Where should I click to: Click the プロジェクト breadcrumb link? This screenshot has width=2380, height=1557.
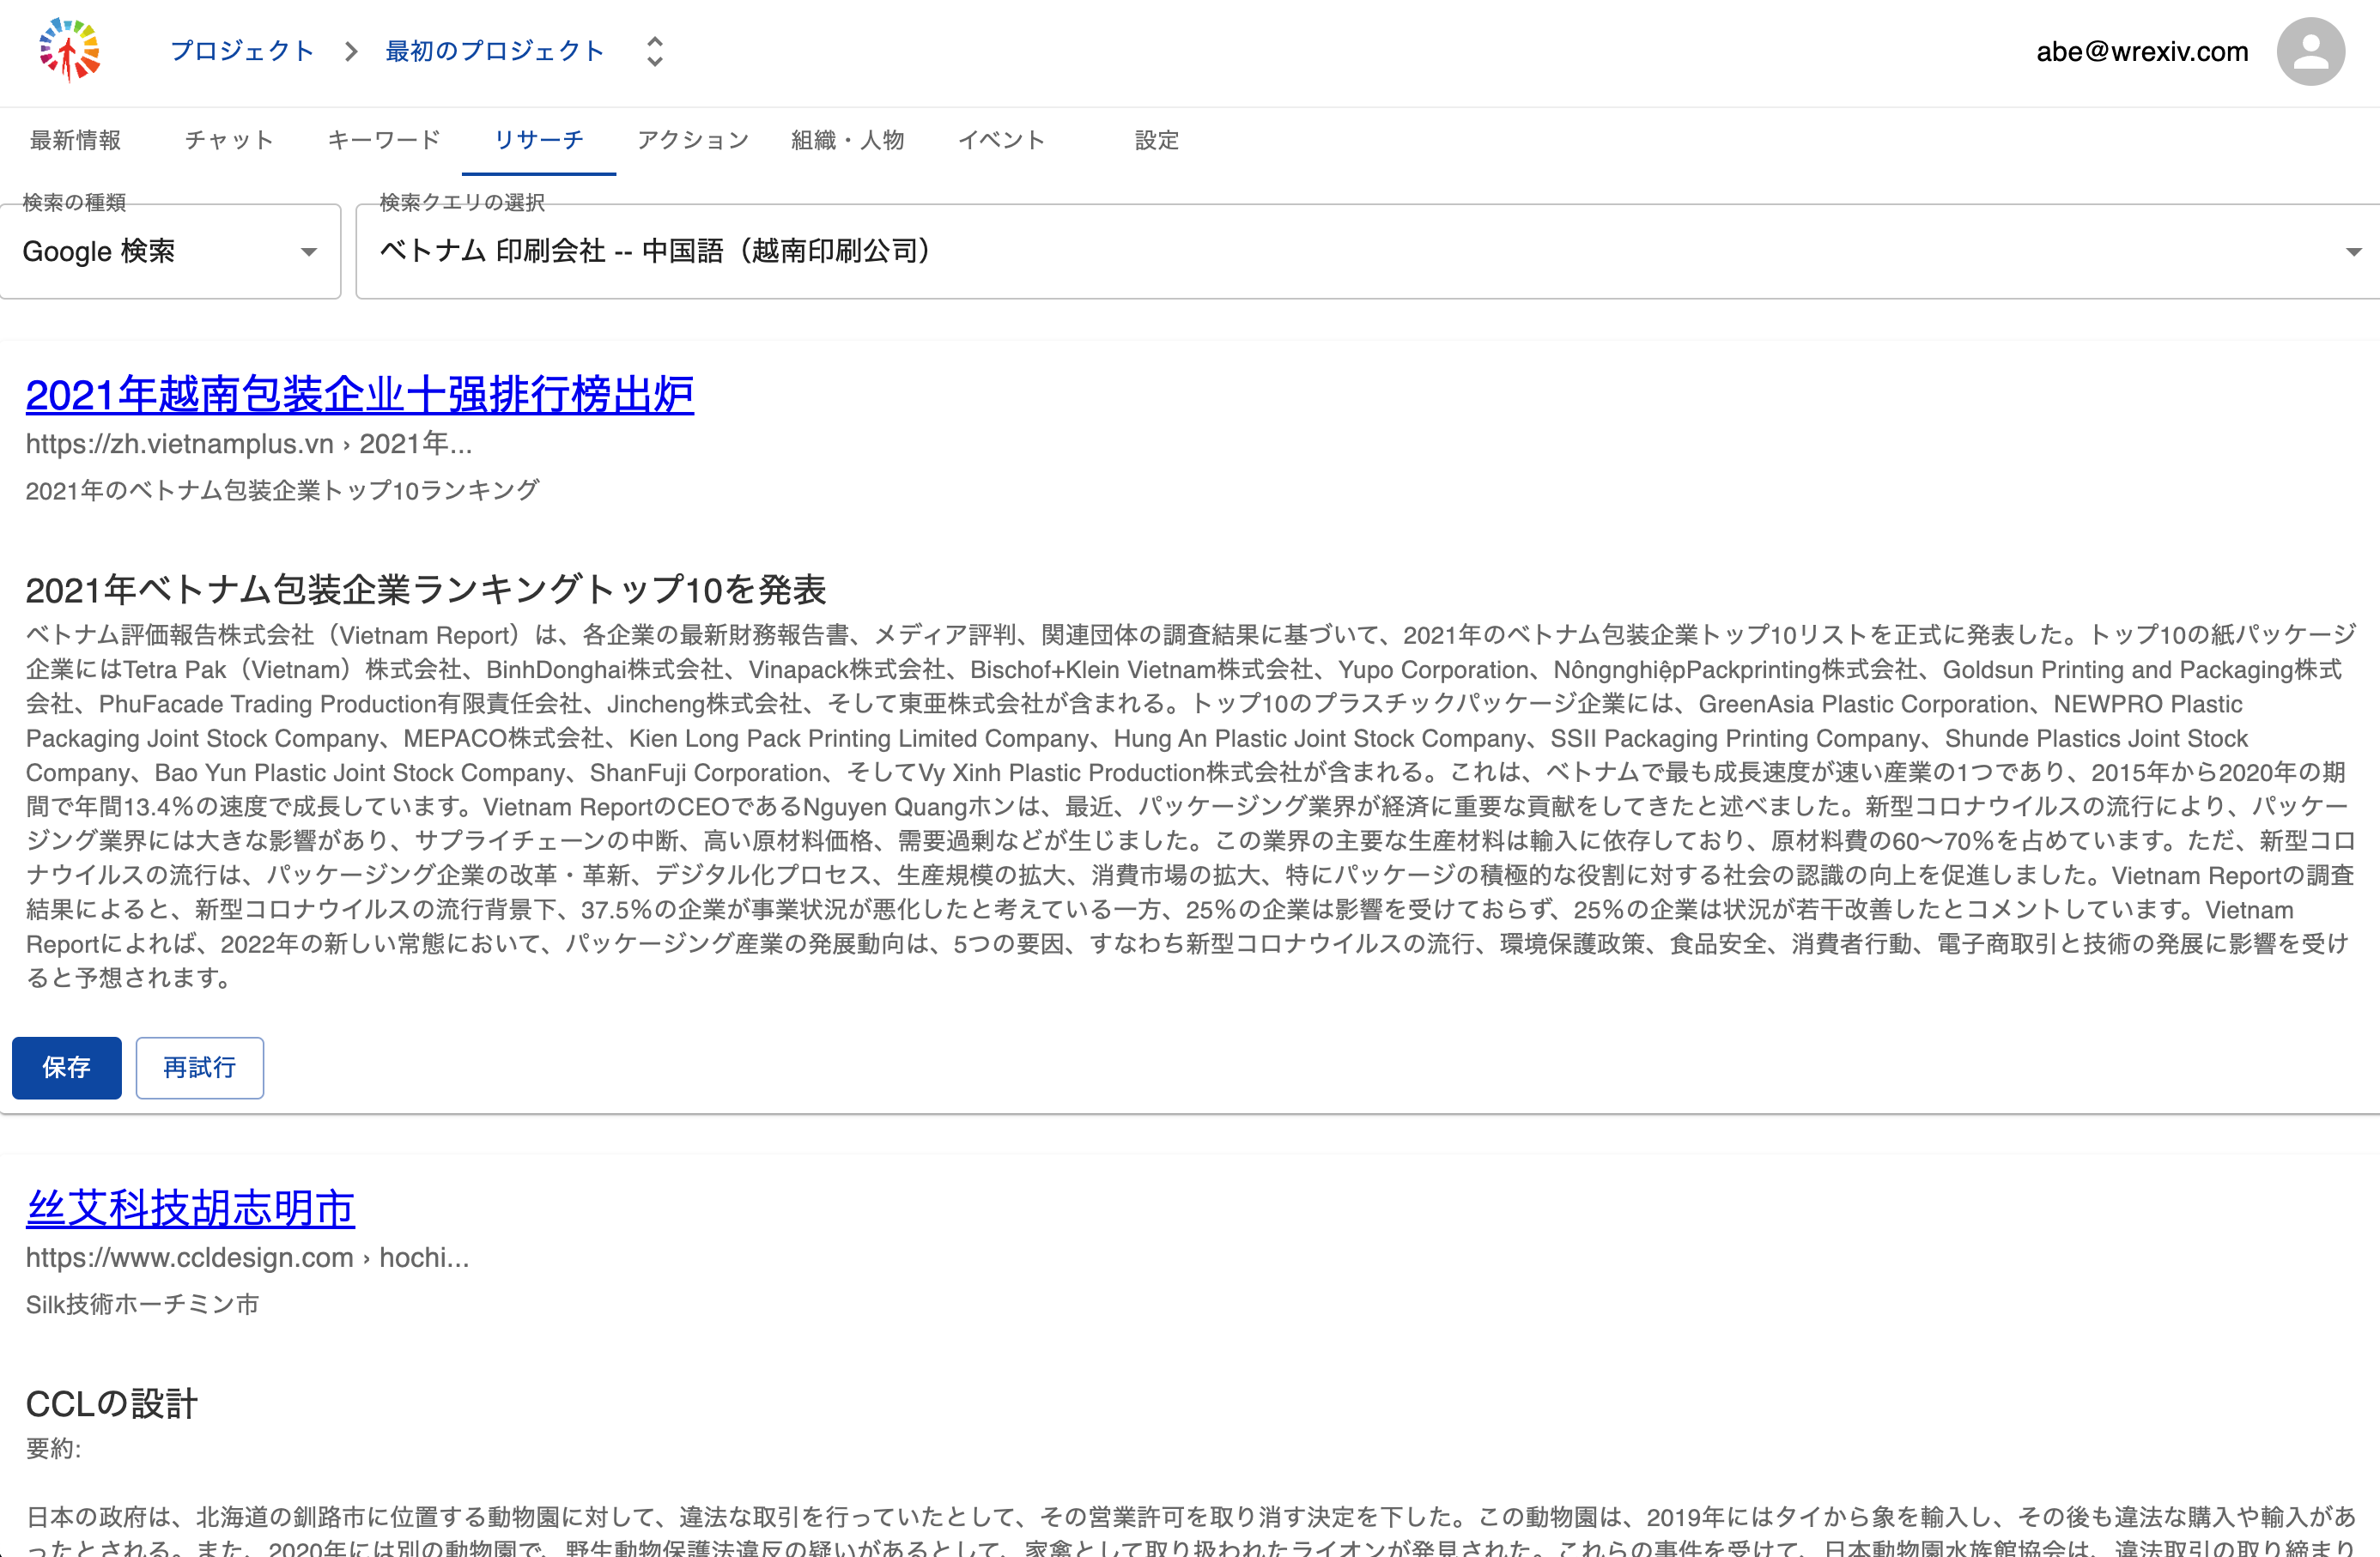243,51
